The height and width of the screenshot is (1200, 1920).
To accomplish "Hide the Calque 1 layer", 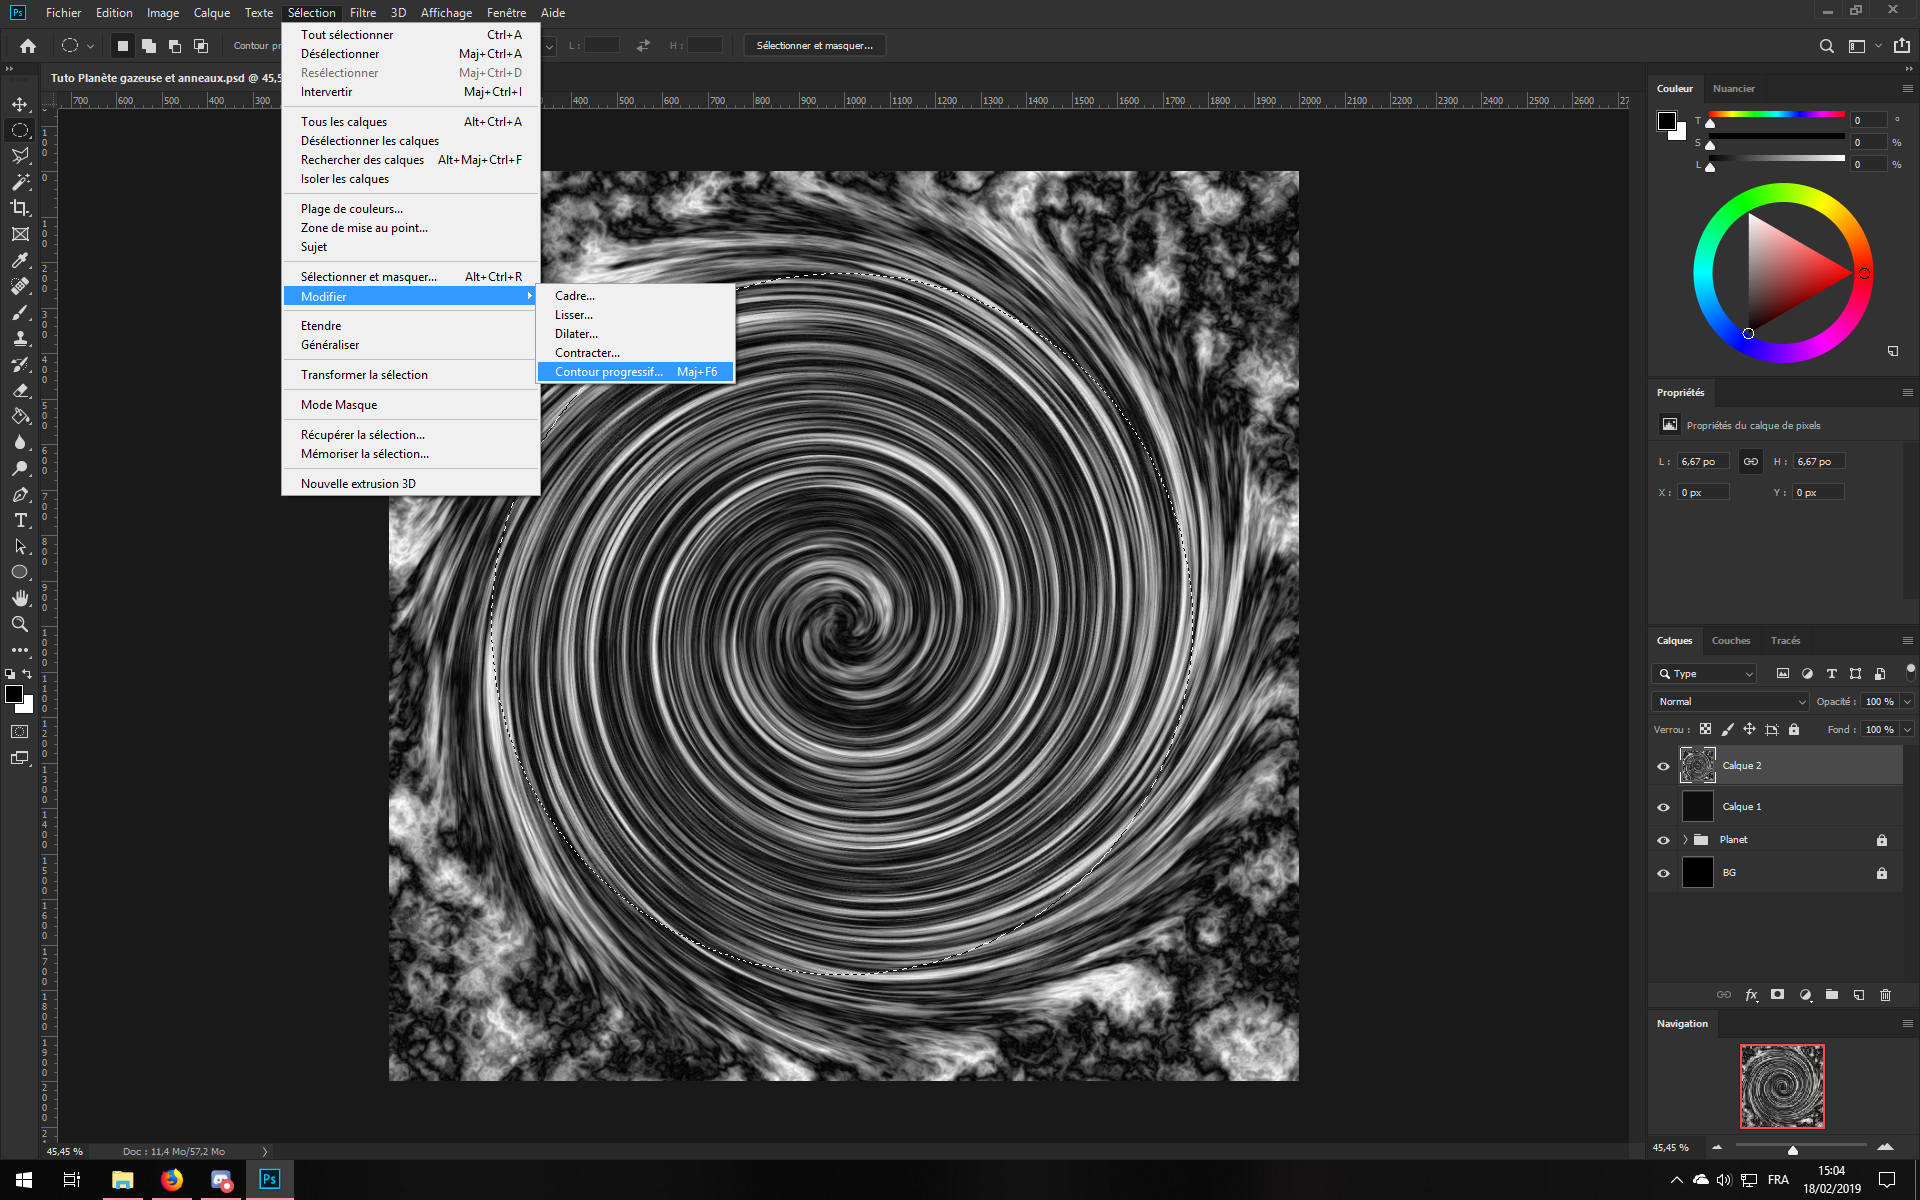I will pos(1663,807).
